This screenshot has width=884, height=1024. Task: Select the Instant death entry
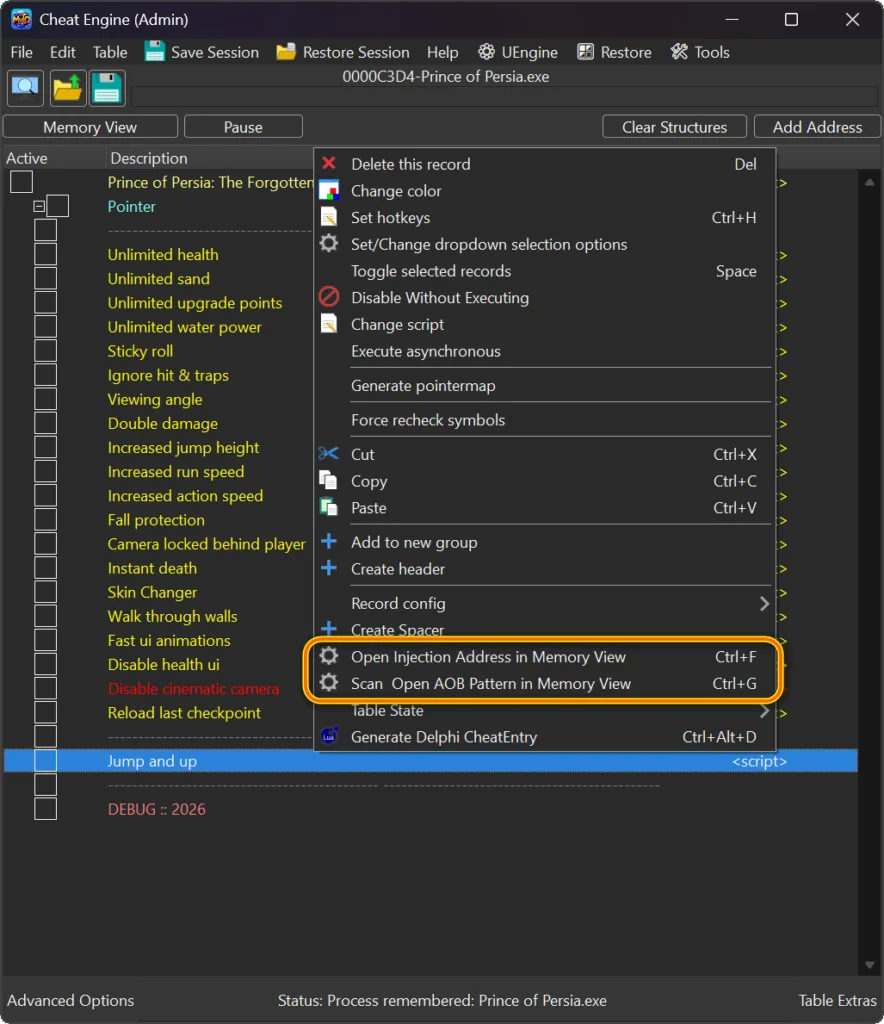coord(152,568)
